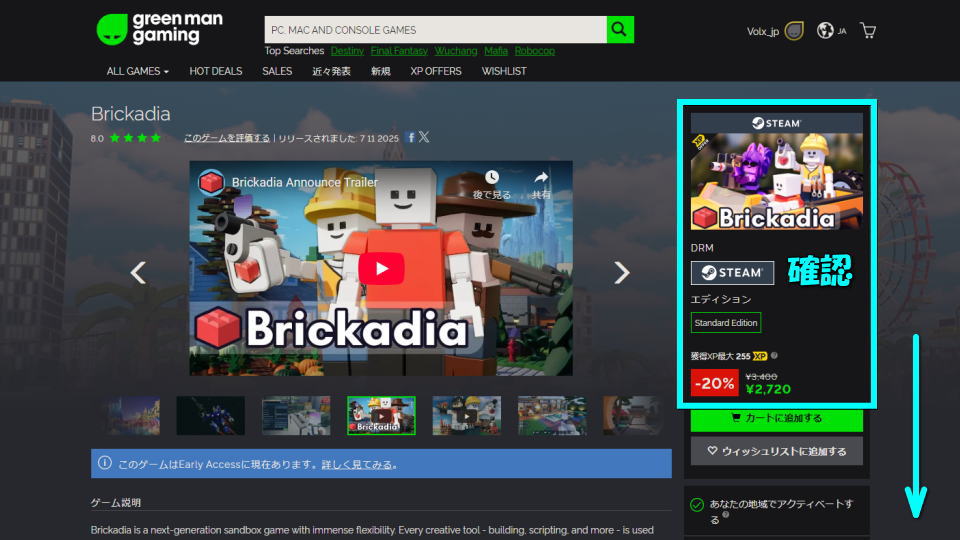This screenshot has width=960, height=540.
Task: Select the Steam DRM option
Action: pos(732,272)
